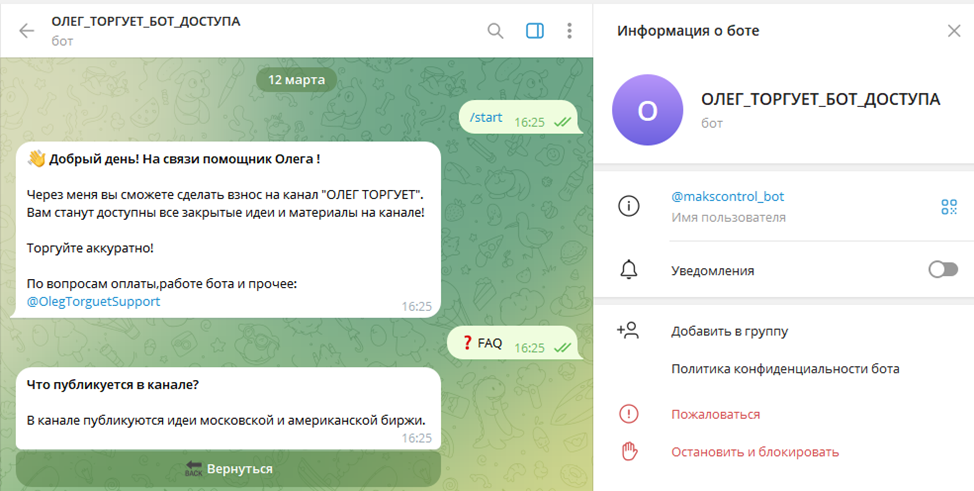Open the @OlegTorguetSupport link
974x491 pixels.
click(x=93, y=302)
